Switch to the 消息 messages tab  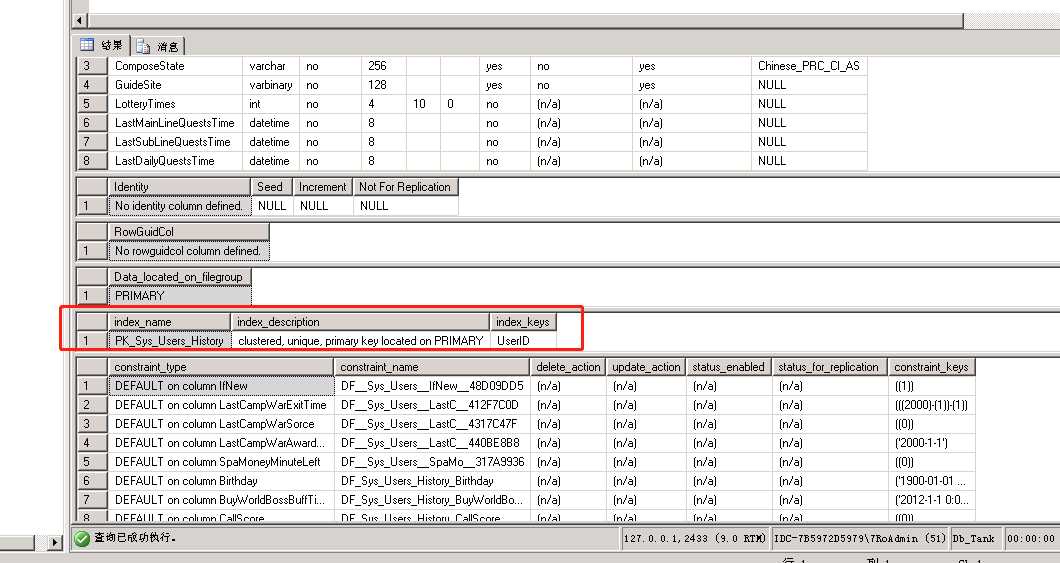tap(158, 46)
